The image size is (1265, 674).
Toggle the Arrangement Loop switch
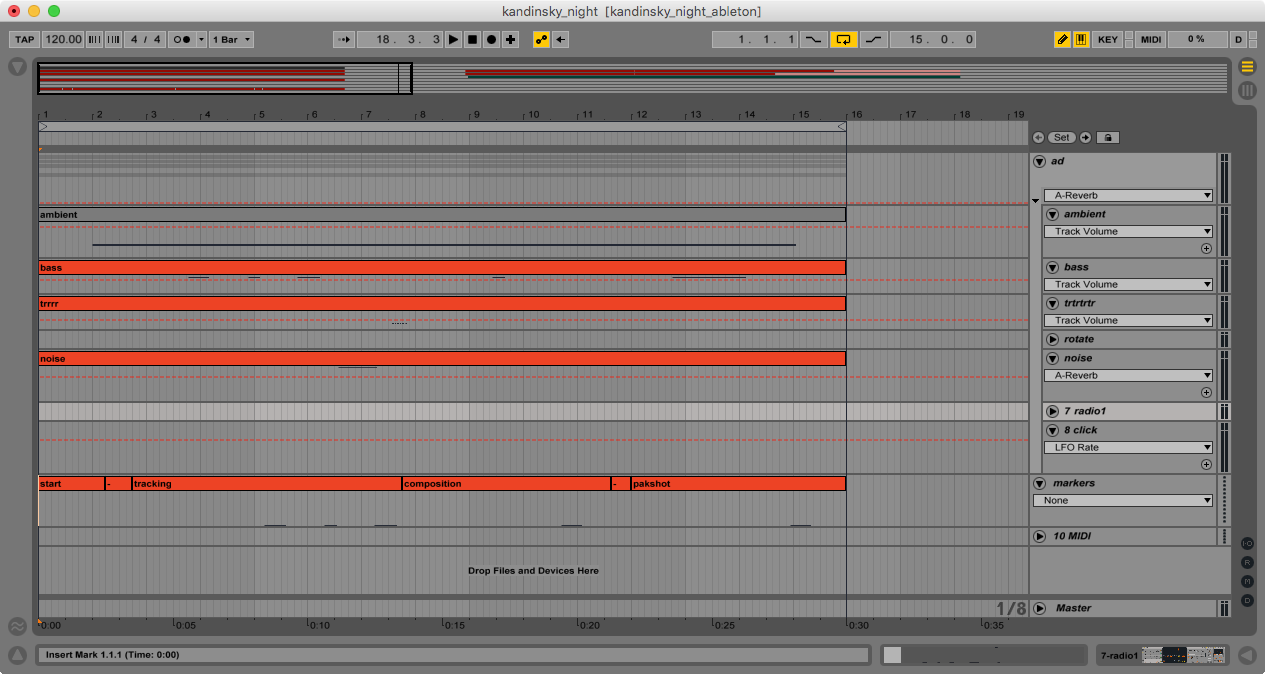click(843, 39)
